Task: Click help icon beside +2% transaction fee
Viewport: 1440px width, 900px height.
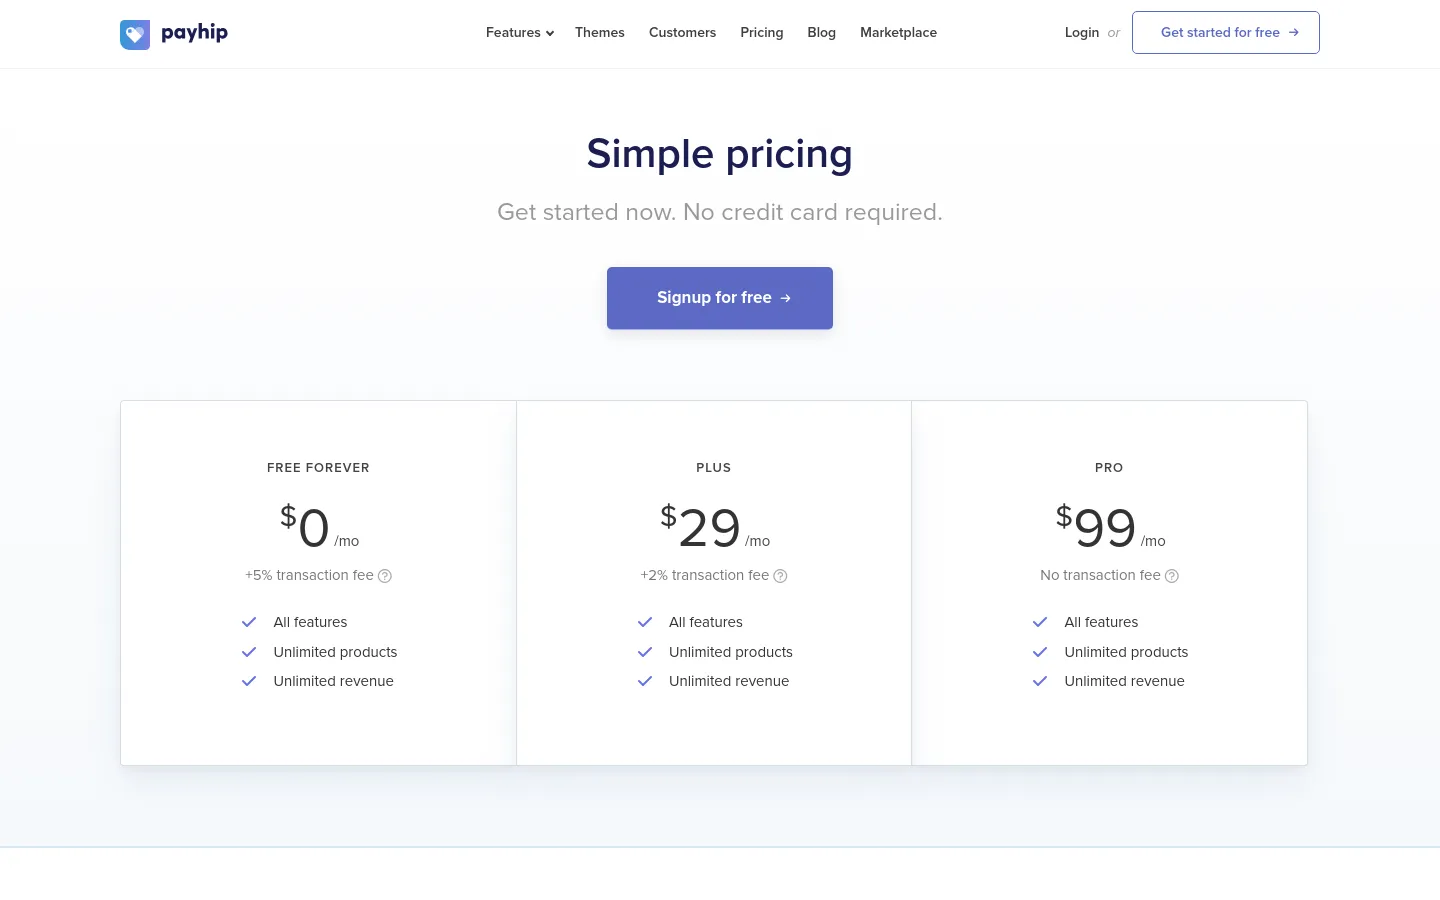Action: tap(781, 576)
